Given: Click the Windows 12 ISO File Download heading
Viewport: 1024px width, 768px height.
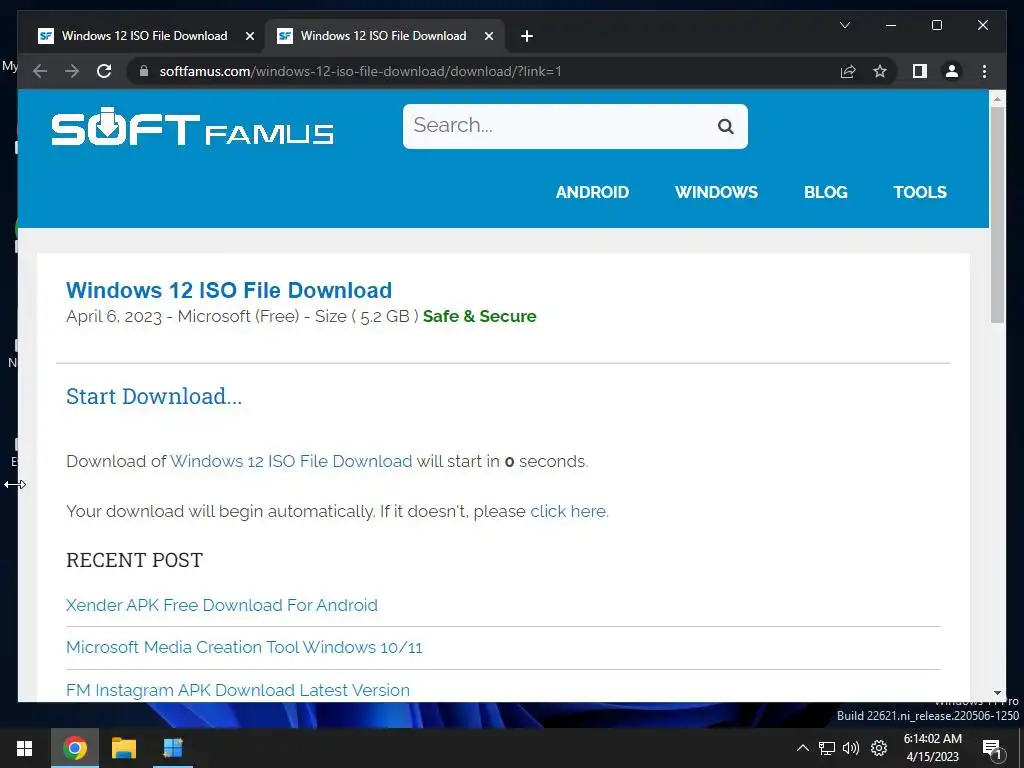Looking at the screenshot, I should [229, 290].
